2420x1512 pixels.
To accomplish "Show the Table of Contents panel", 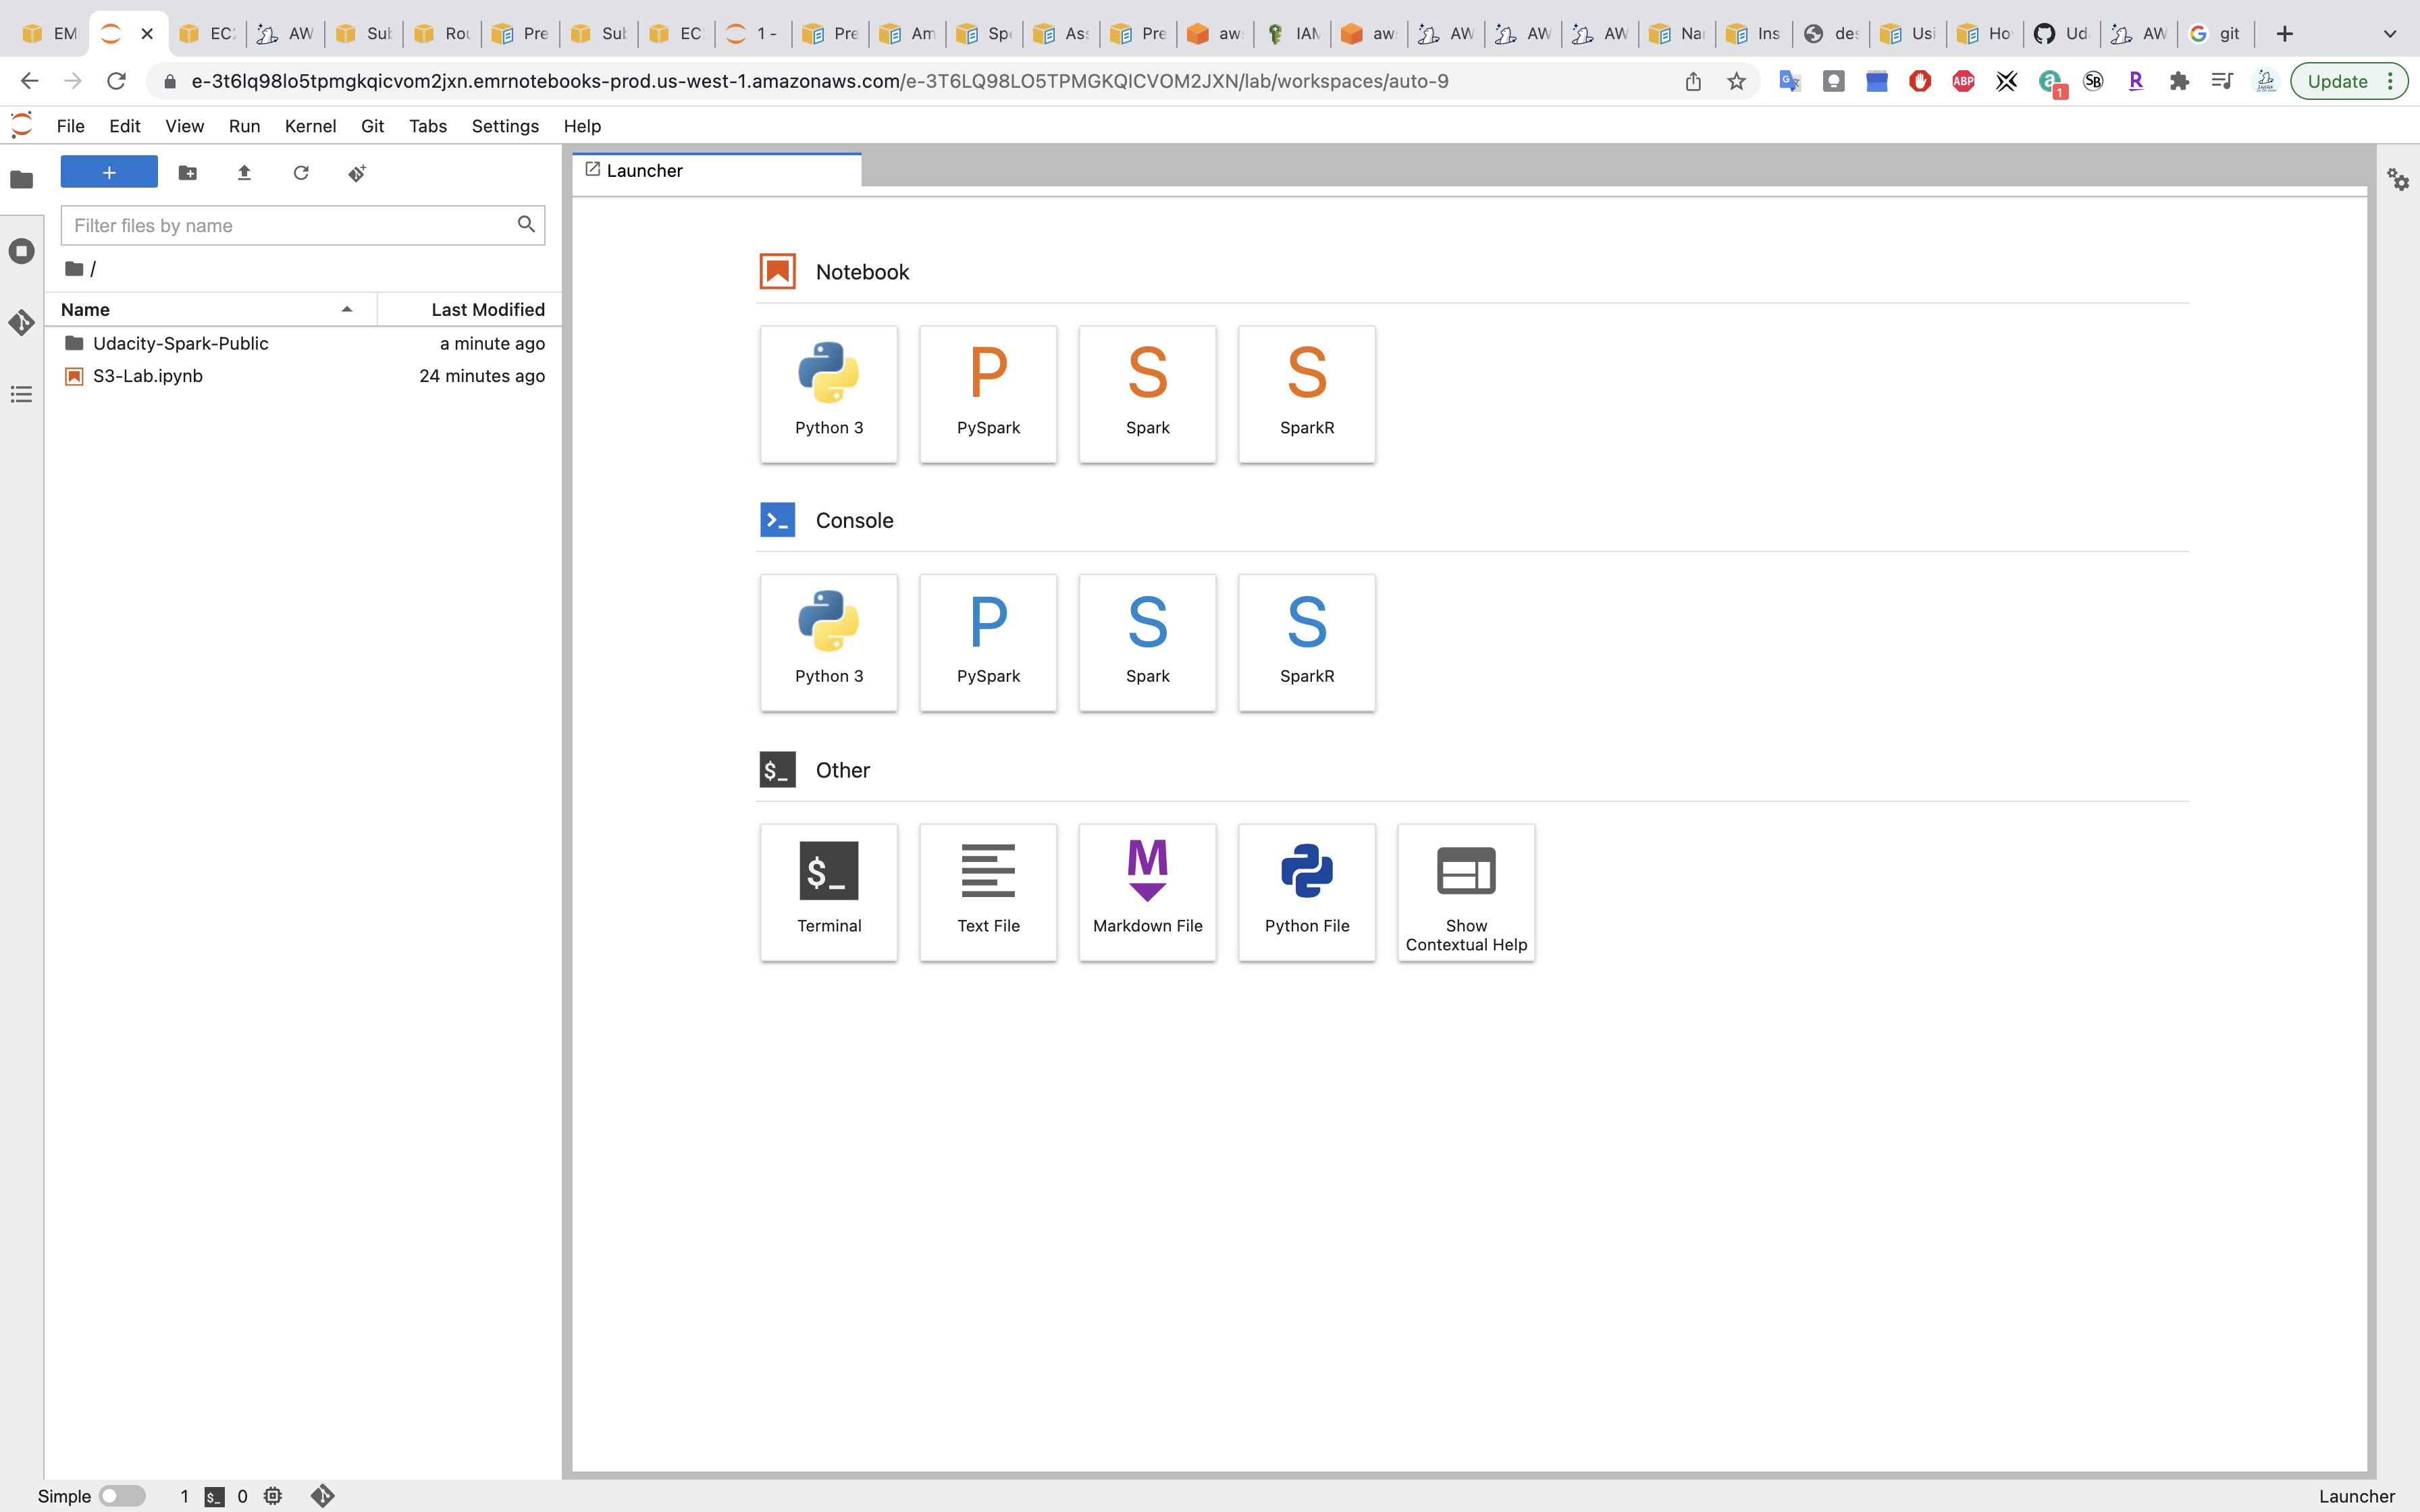I will 21,394.
